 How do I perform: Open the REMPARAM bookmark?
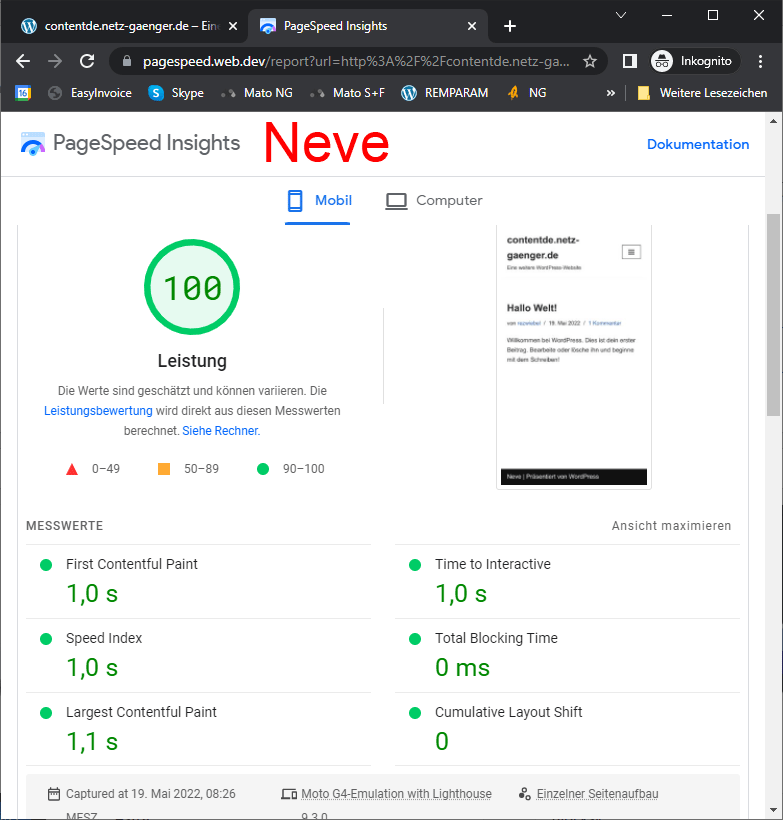point(445,93)
